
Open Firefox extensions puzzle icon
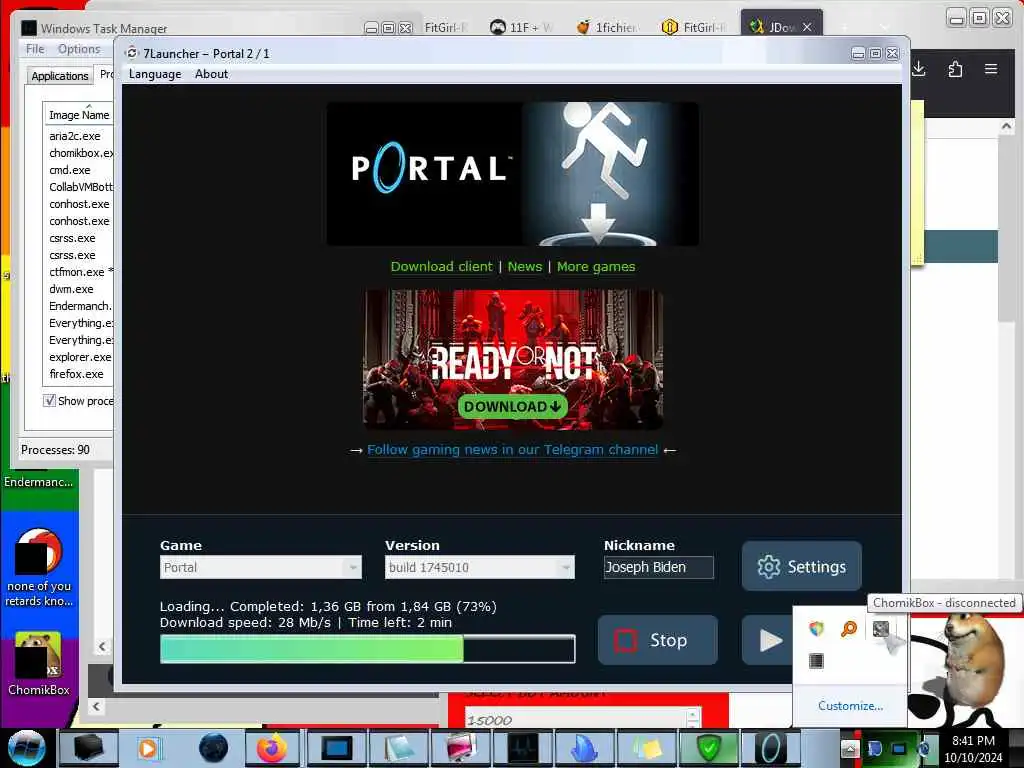(955, 69)
